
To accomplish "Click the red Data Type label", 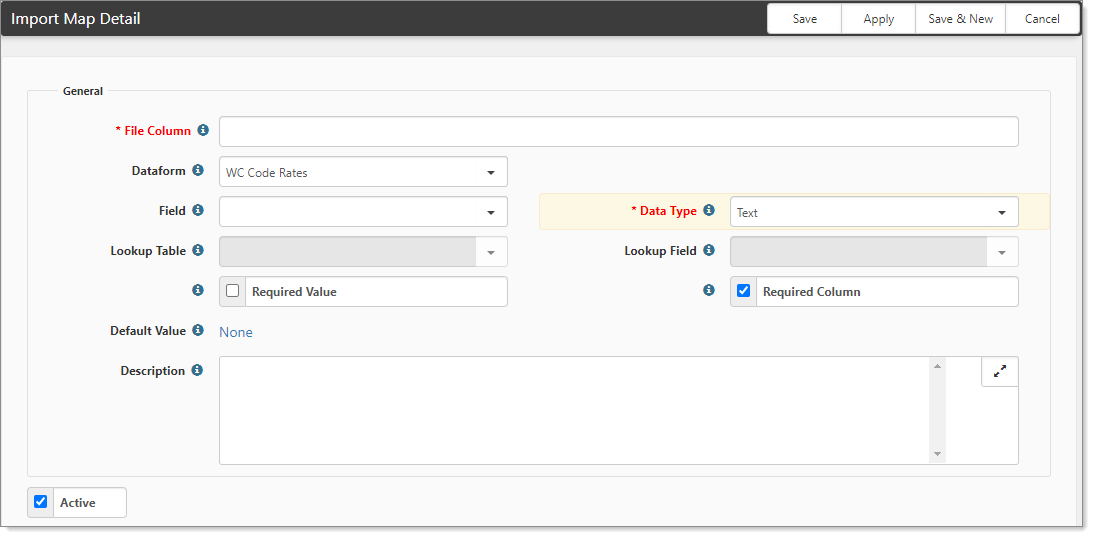I will coord(664,211).
